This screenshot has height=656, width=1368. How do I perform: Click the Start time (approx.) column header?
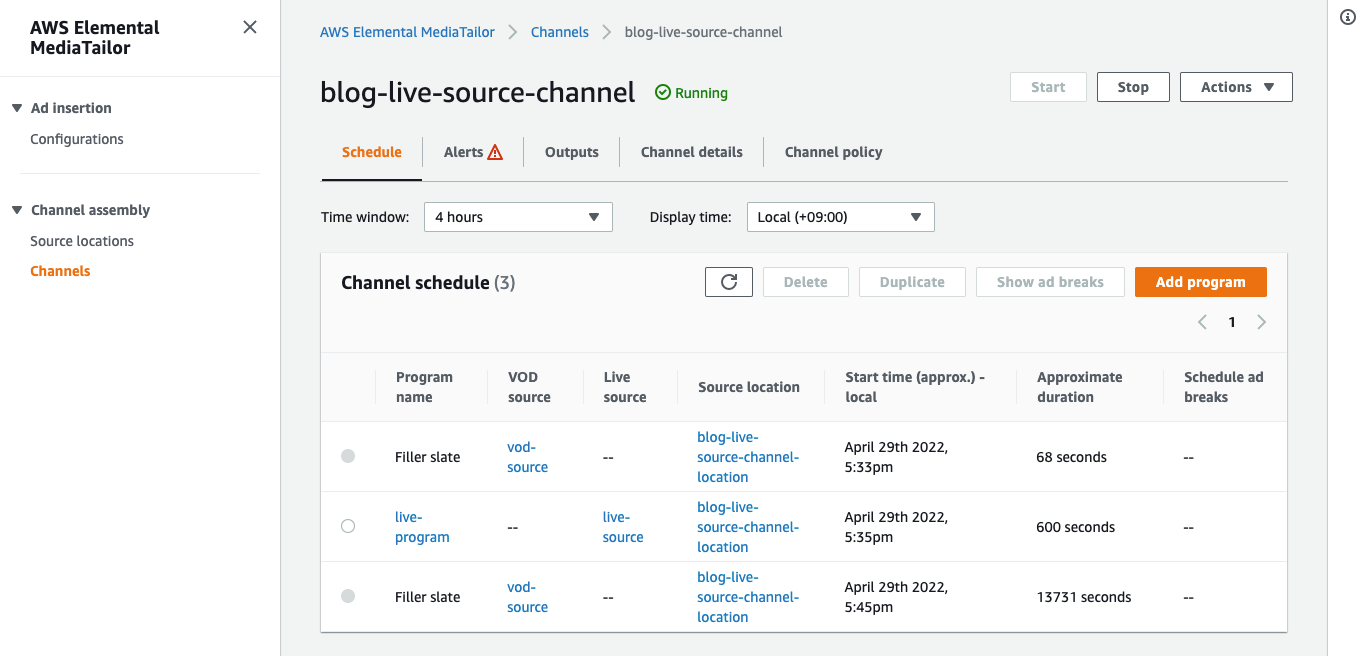tap(915, 387)
